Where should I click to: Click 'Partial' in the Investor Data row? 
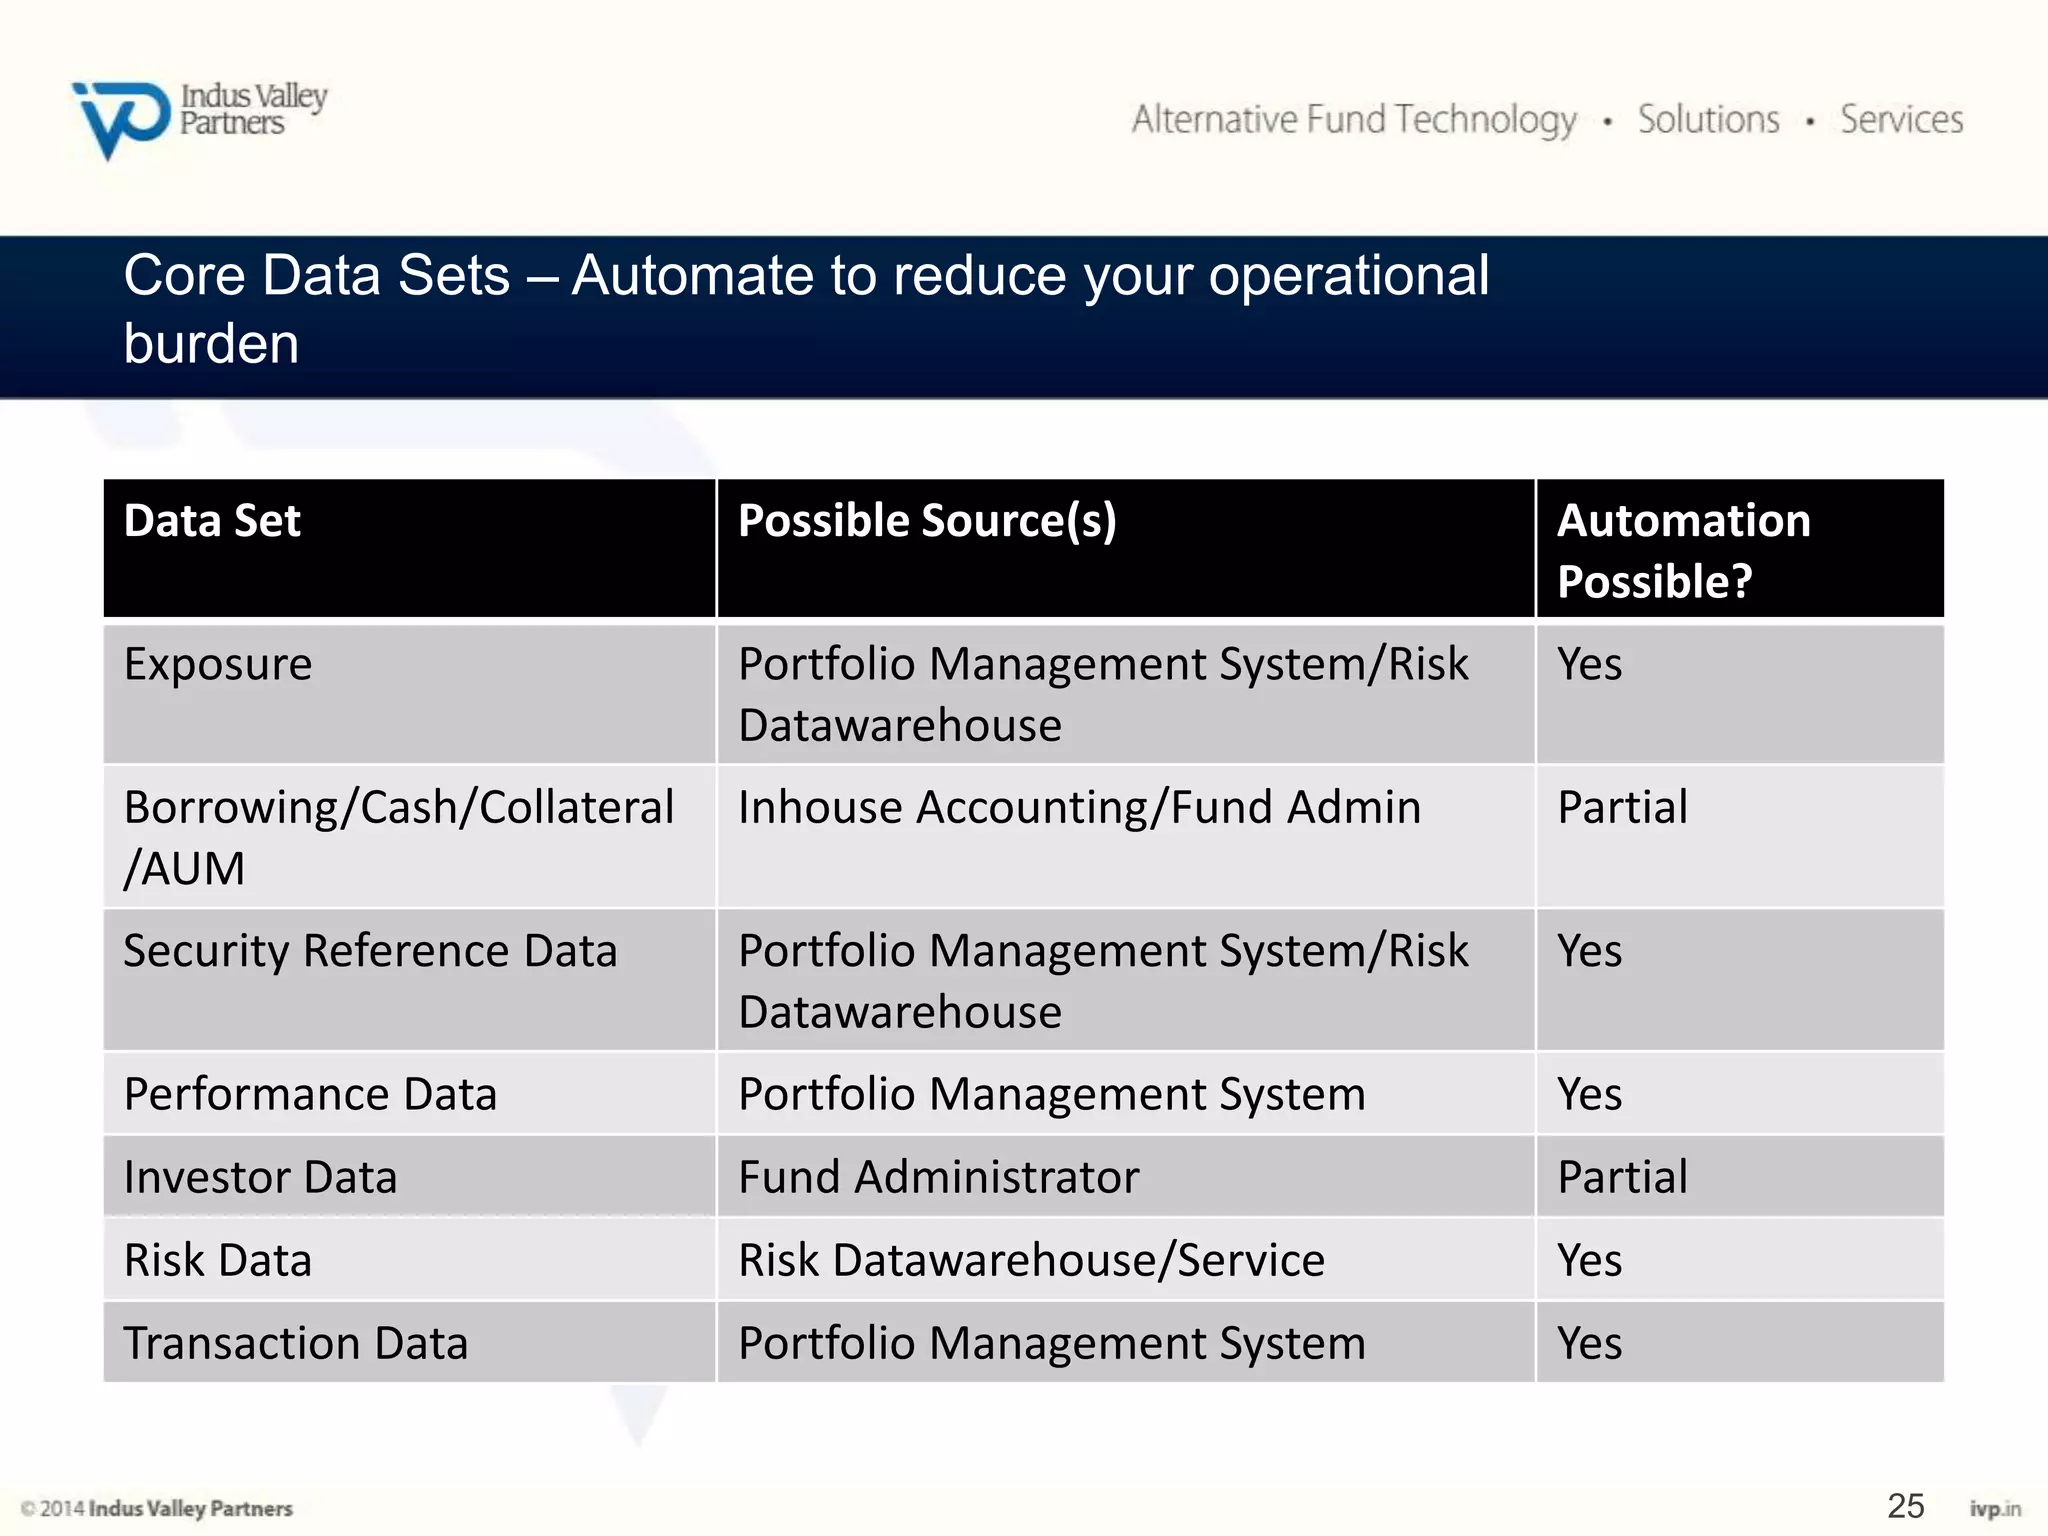1622,1177
